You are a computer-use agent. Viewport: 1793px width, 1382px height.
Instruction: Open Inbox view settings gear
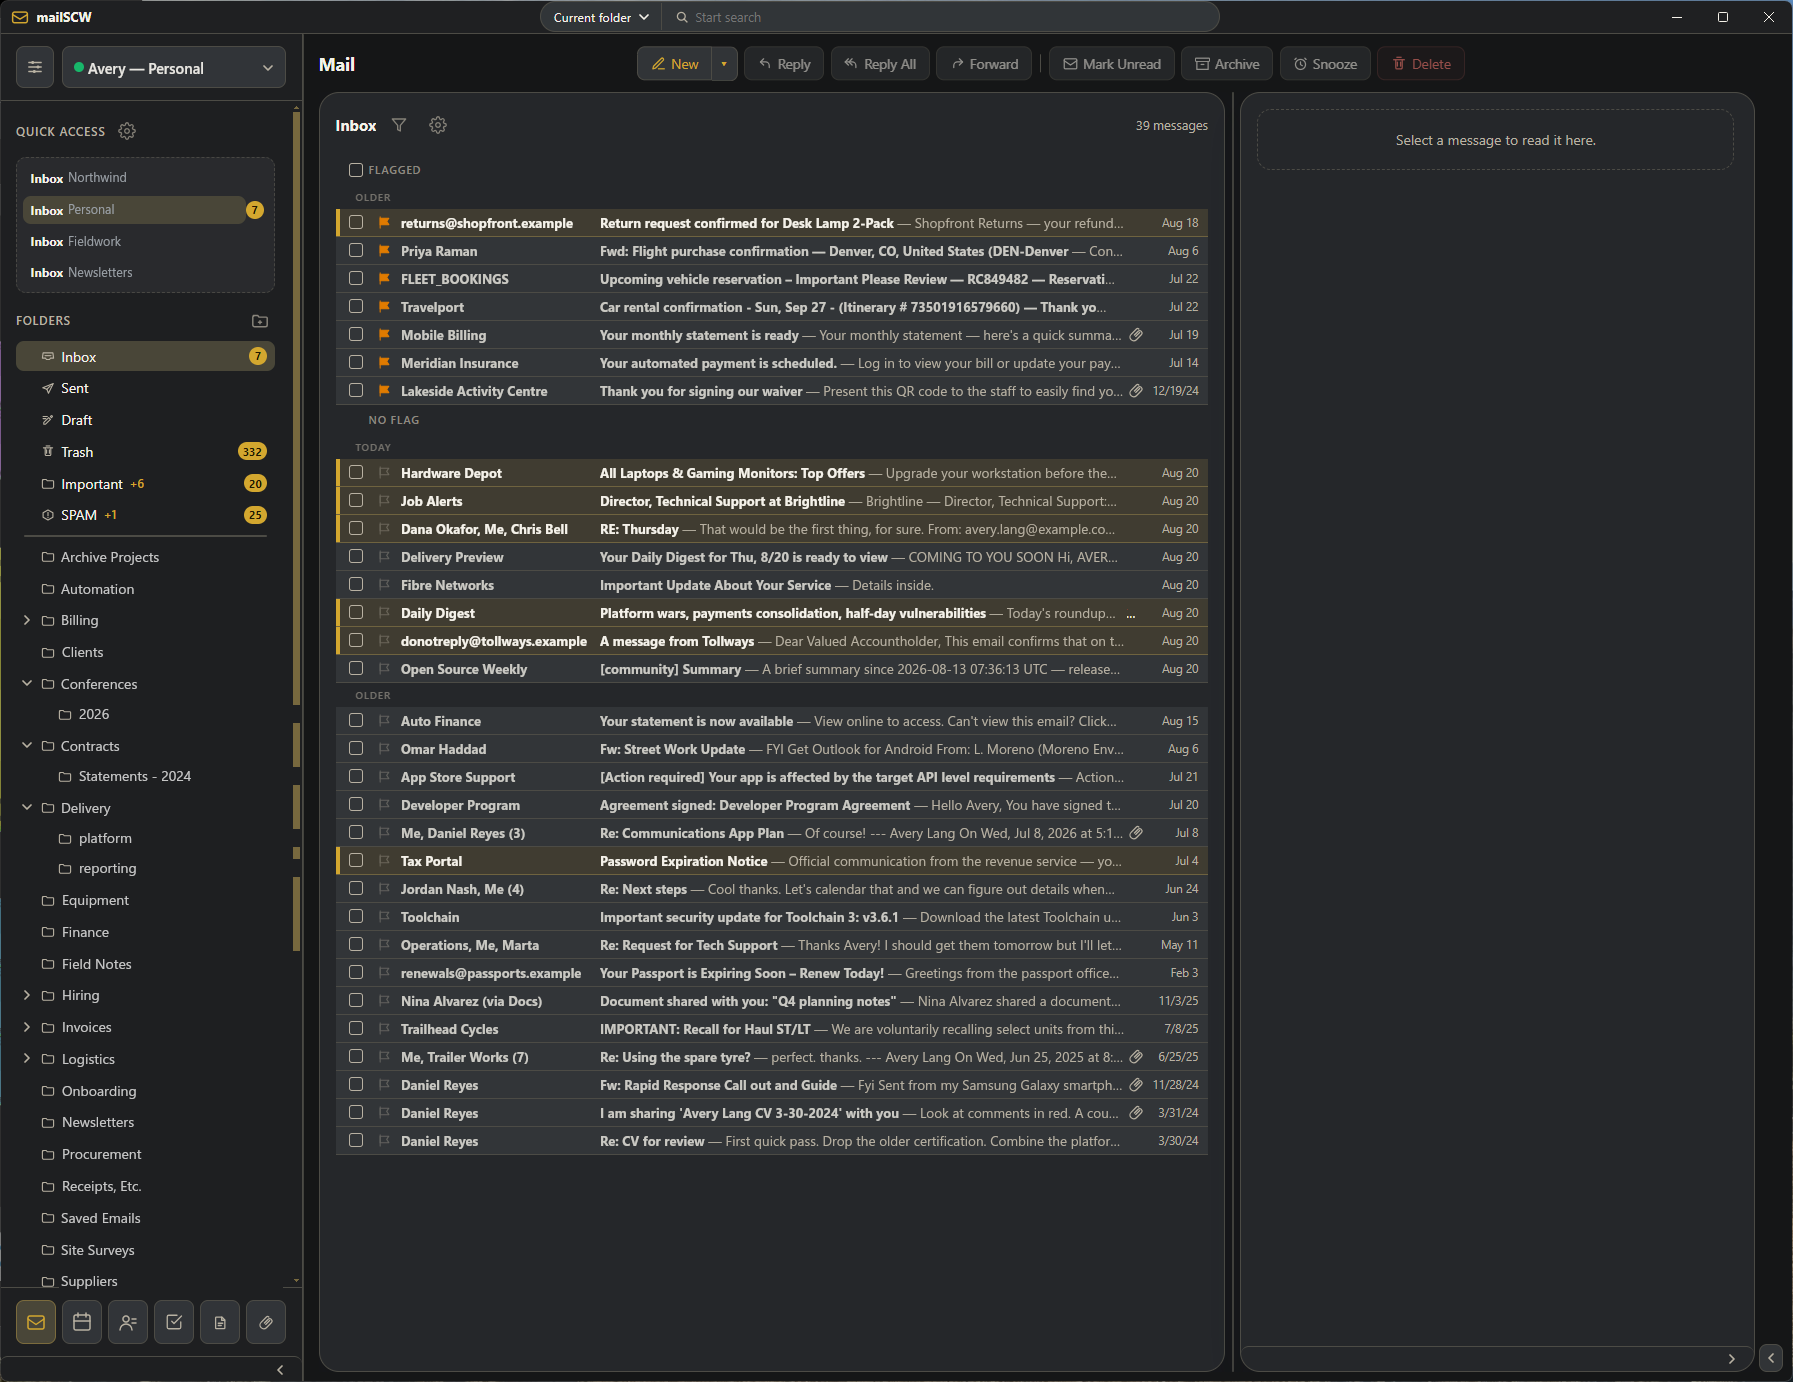pos(438,125)
